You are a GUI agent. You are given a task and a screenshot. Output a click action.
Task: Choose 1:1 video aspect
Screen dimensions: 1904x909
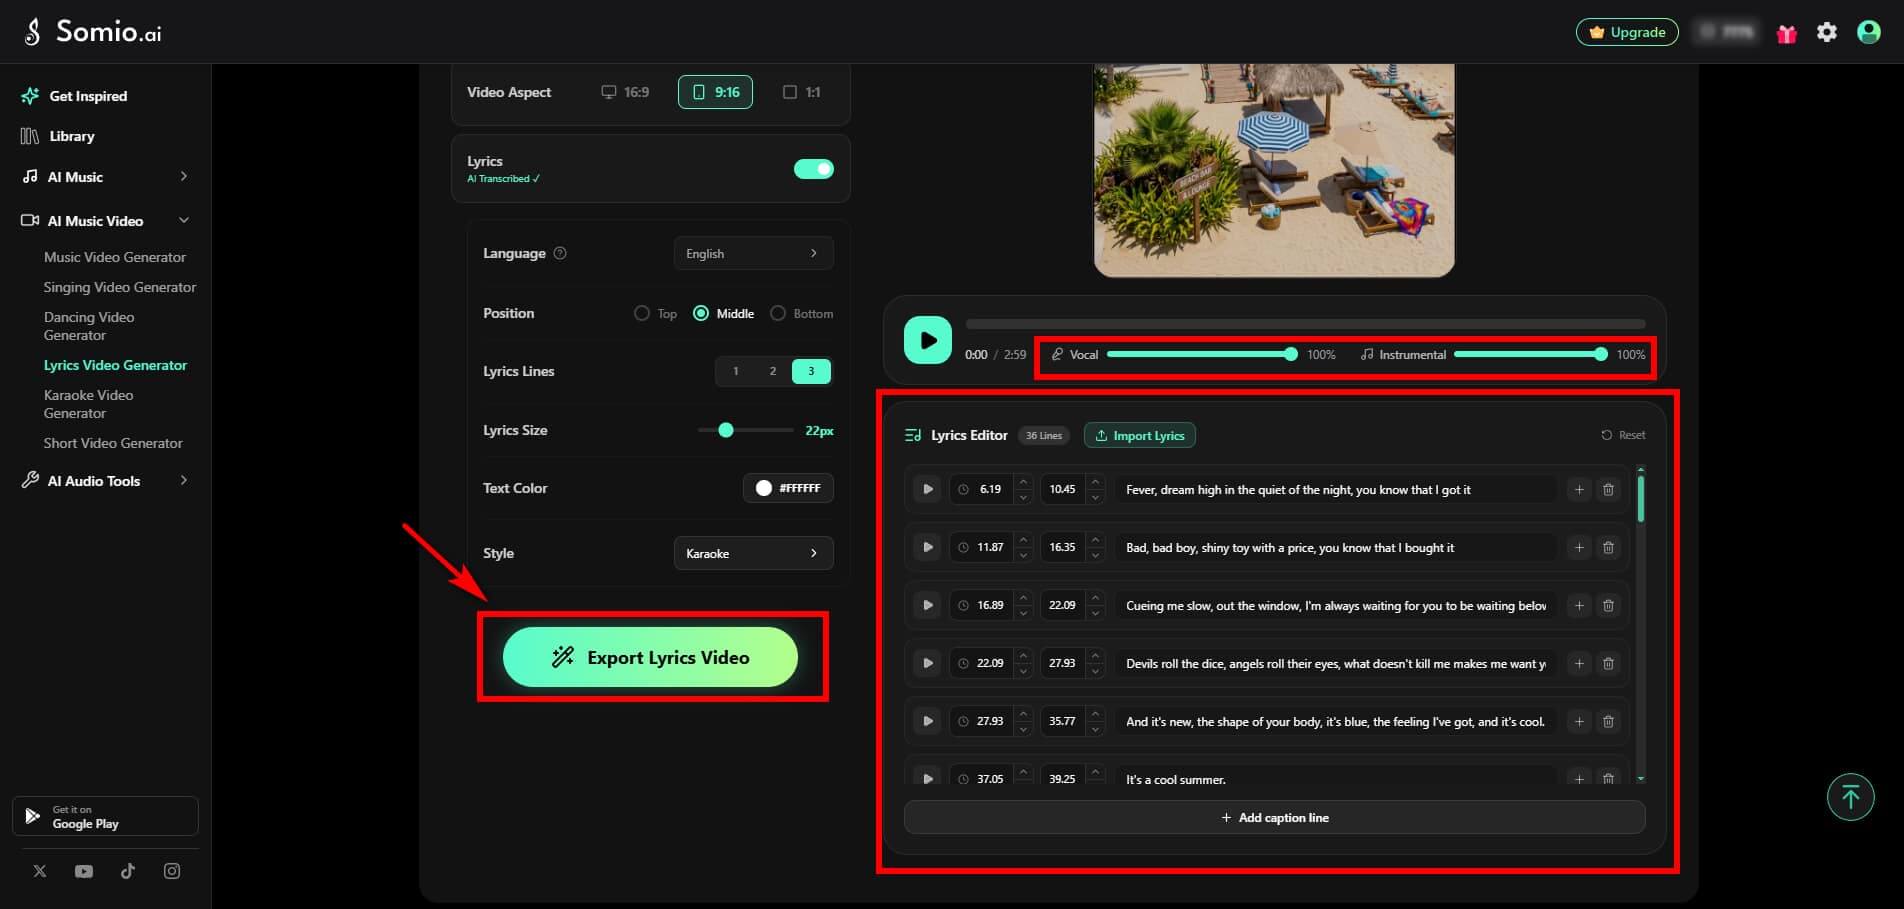(x=801, y=92)
